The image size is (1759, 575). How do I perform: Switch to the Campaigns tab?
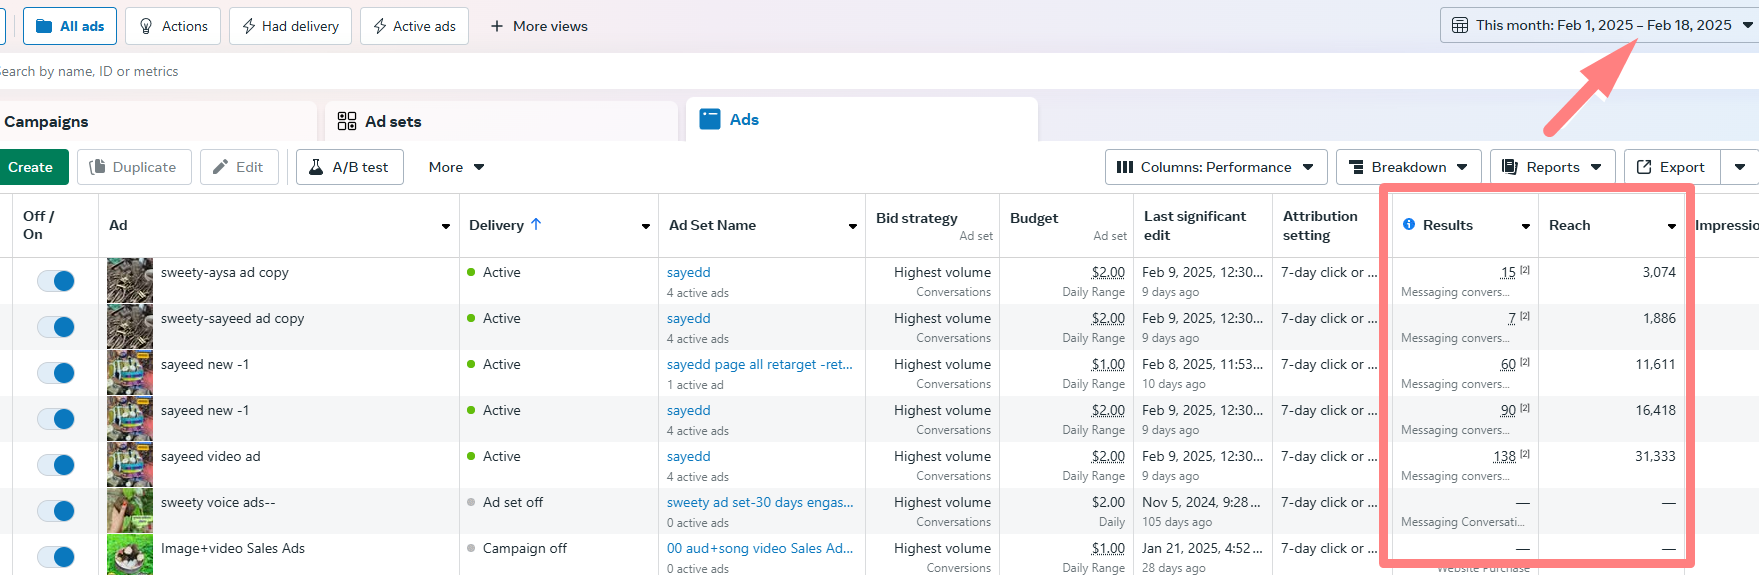[x=46, y=121]
